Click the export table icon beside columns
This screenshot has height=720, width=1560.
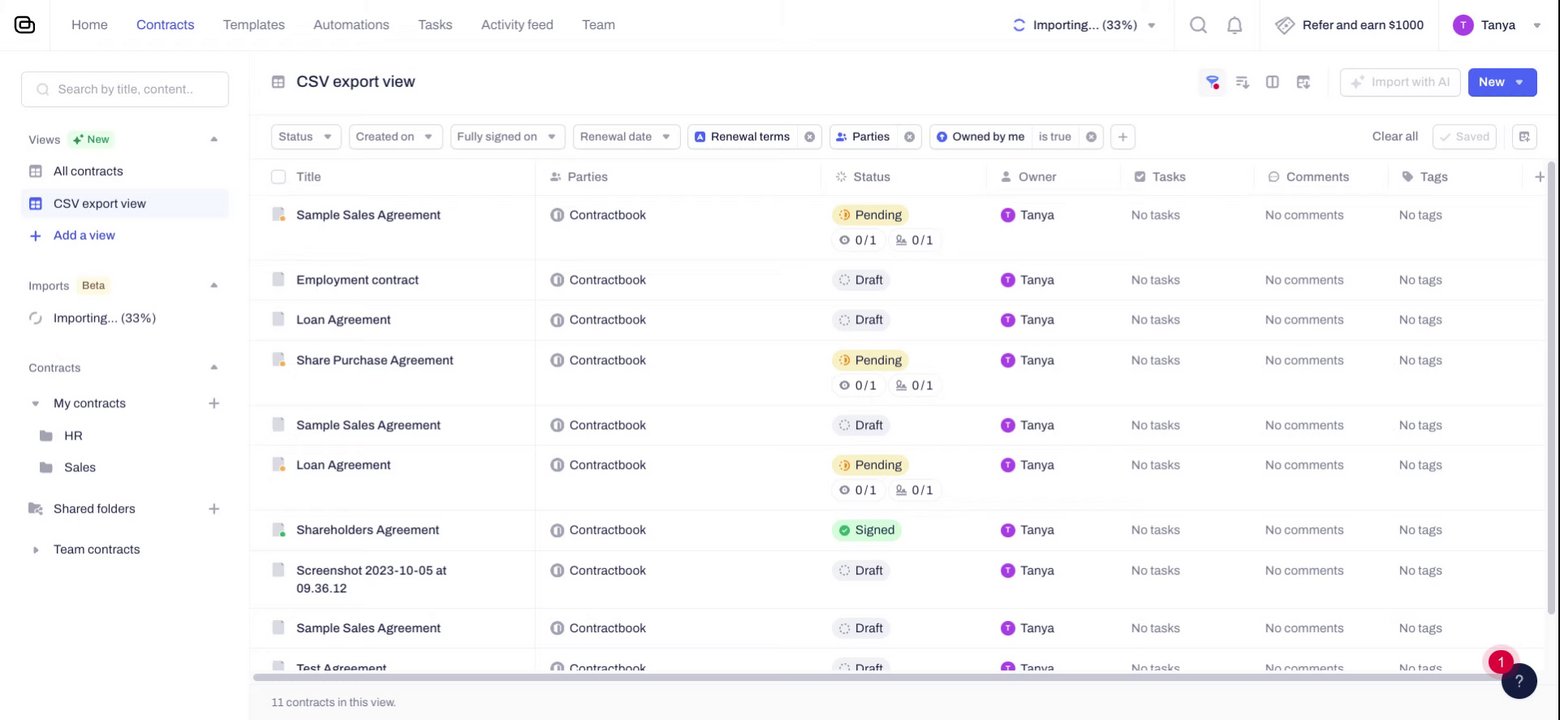[x=1303, y=82]
